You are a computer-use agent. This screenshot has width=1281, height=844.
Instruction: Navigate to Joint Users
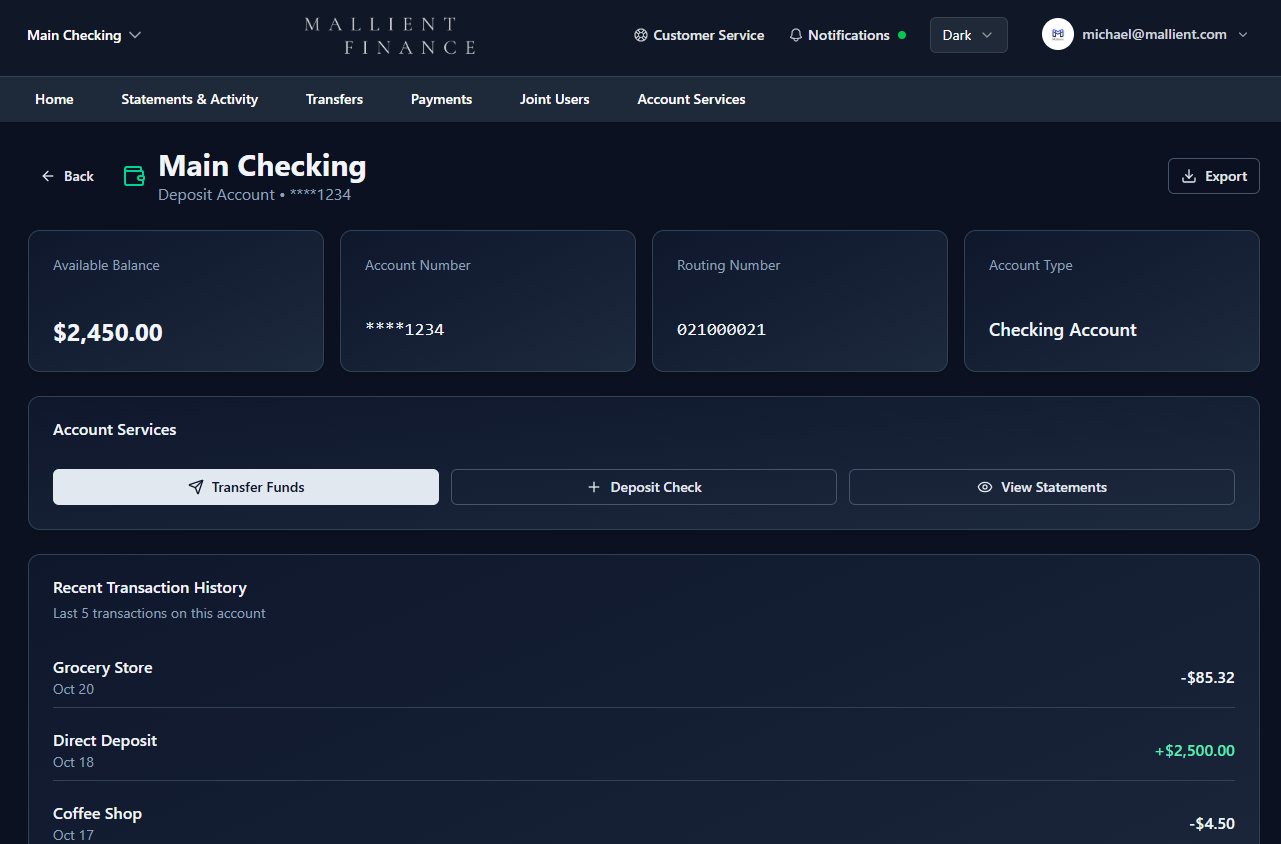(554, 99)
